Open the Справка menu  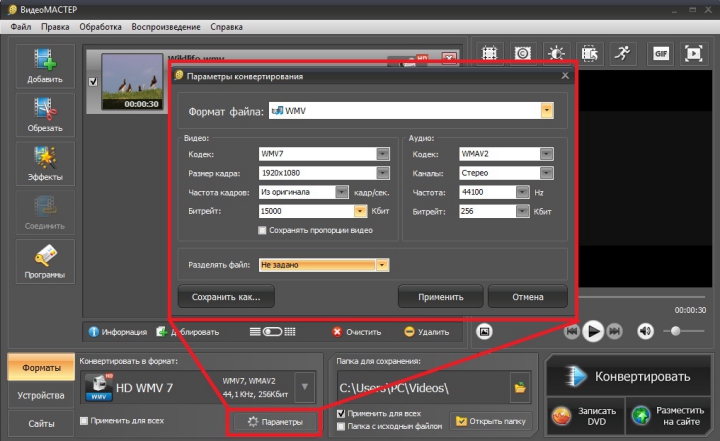[x=226, y=27]
